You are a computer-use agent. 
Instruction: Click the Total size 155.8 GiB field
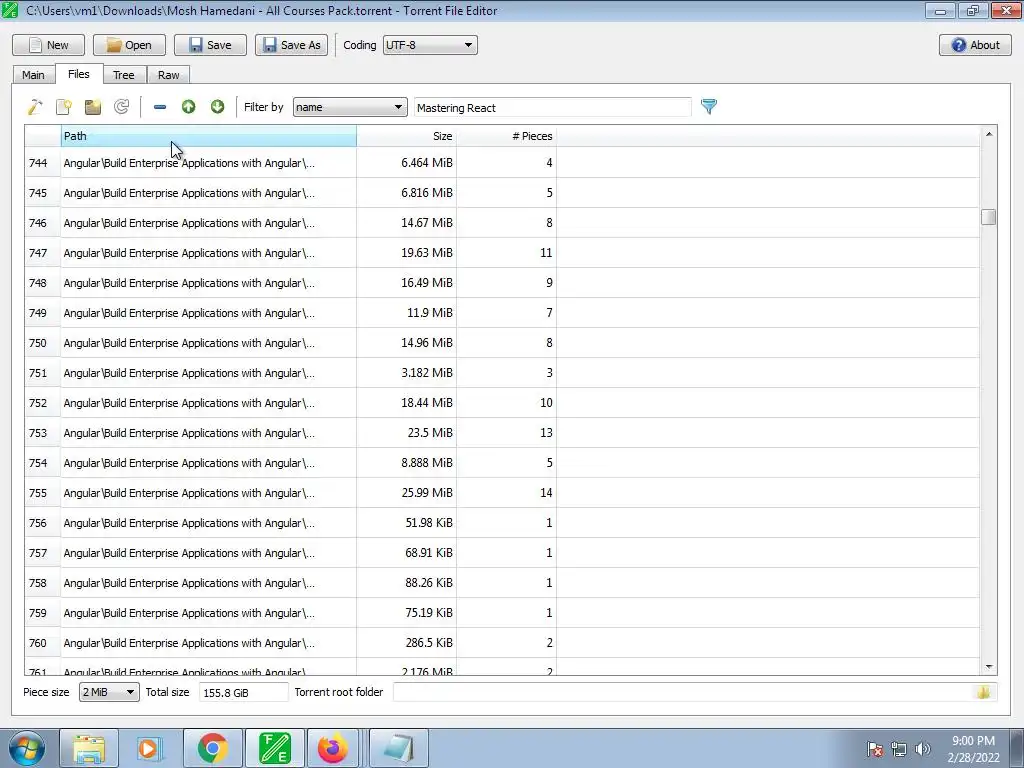point(243,692)
